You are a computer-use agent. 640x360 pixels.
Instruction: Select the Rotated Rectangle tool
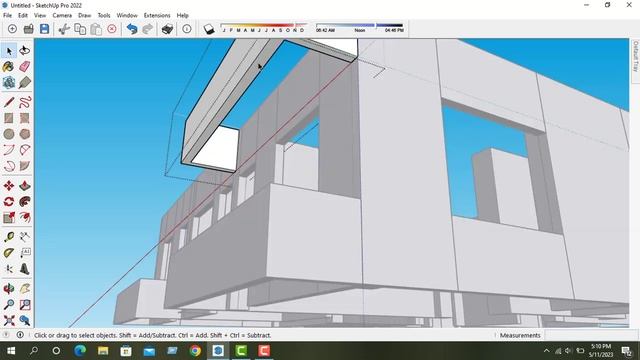[24, 118]
